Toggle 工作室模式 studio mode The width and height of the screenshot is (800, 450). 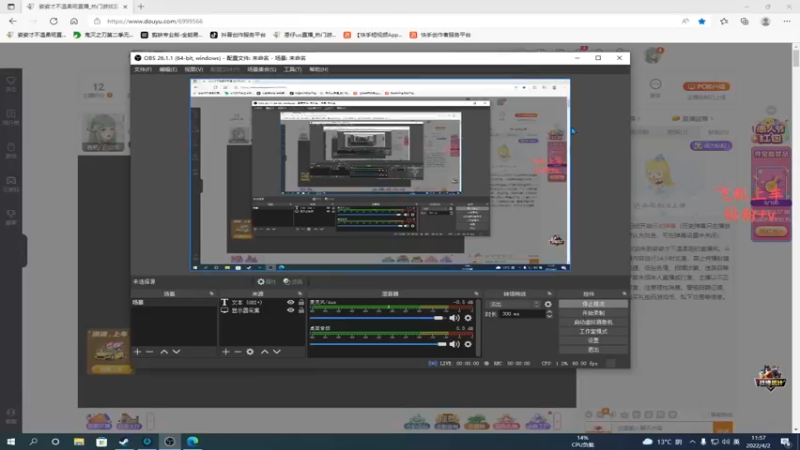[593, 331]
